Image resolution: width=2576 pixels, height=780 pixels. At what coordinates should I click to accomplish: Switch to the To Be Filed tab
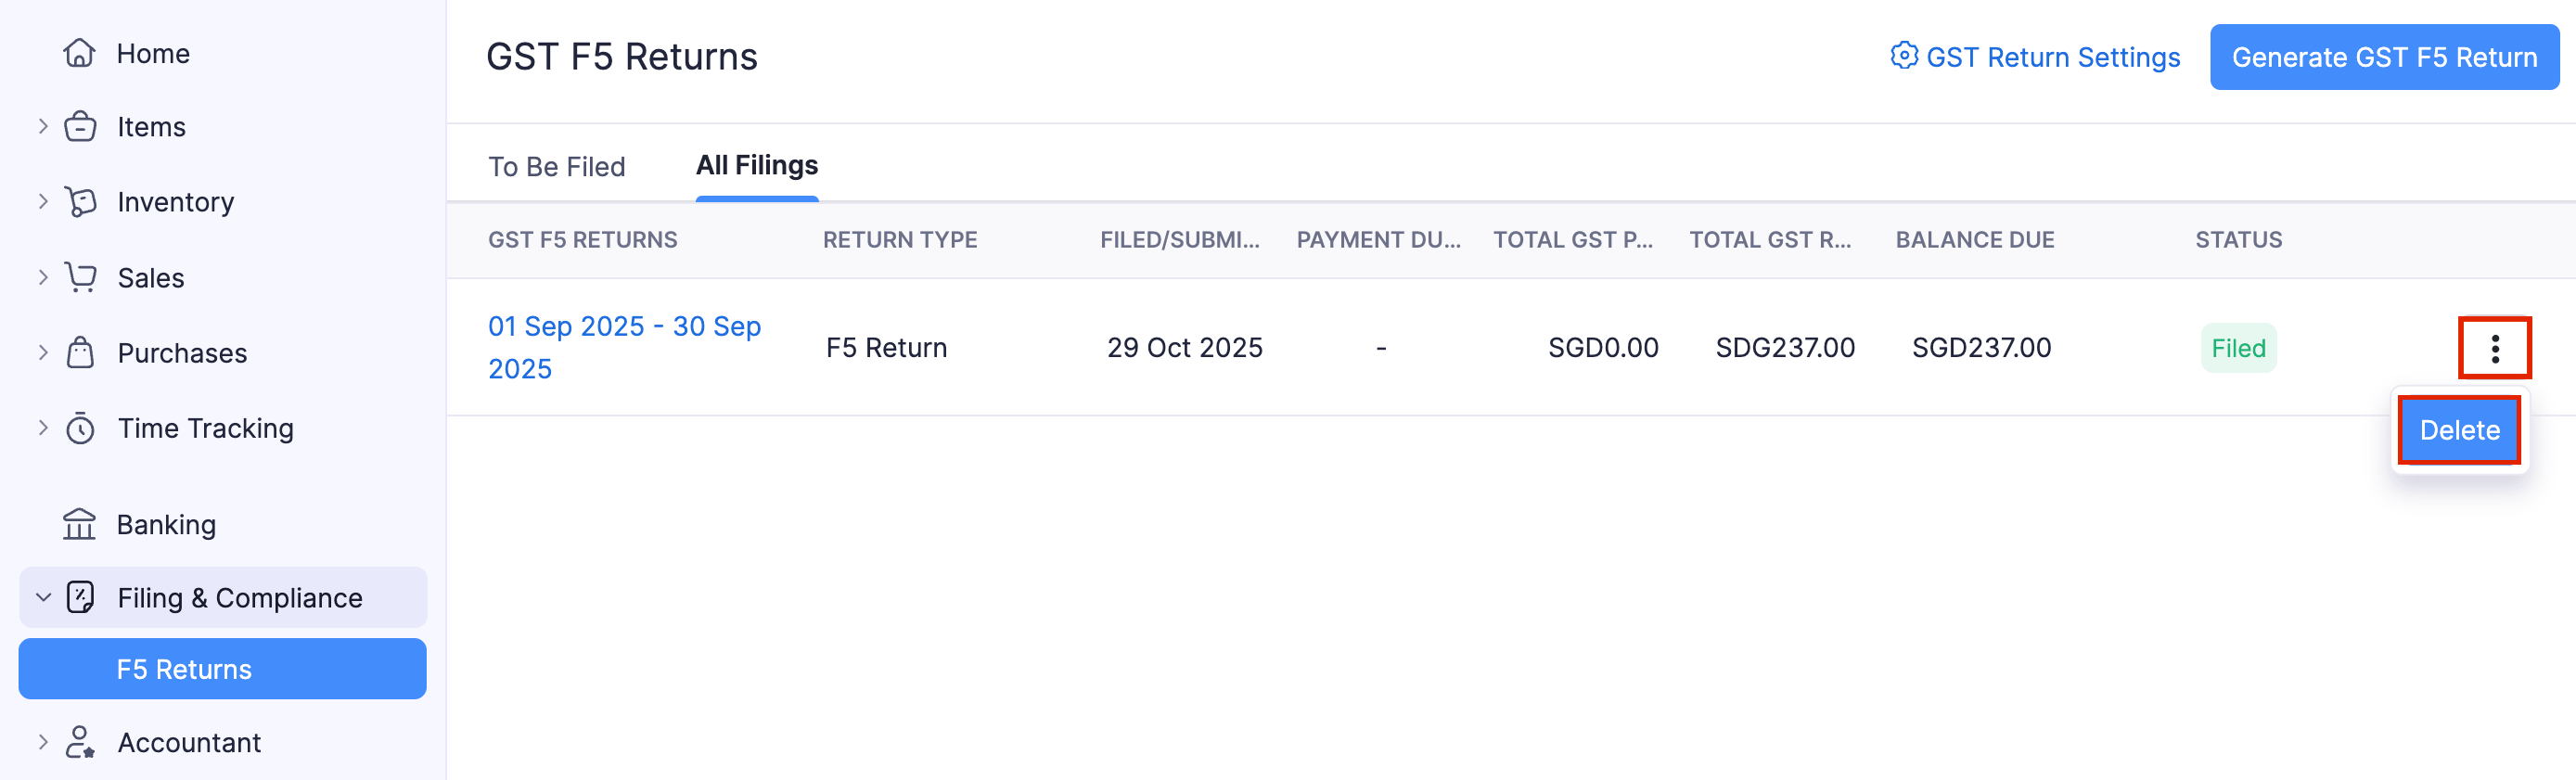coord(556,166)
